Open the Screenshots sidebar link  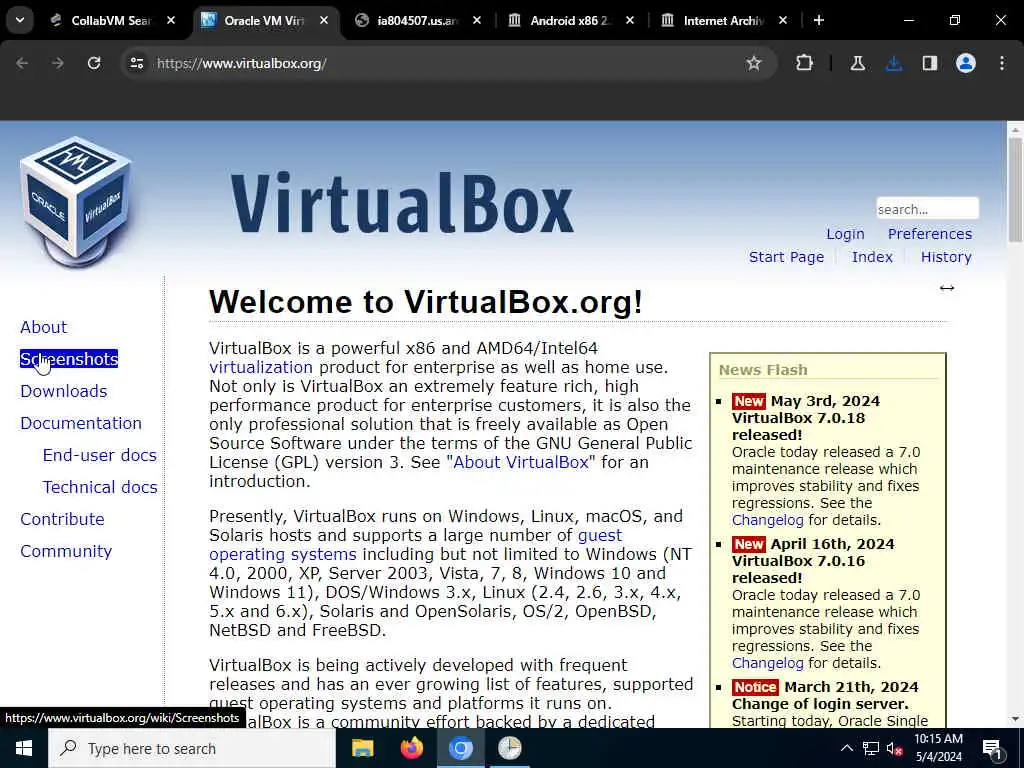point(69,359)
